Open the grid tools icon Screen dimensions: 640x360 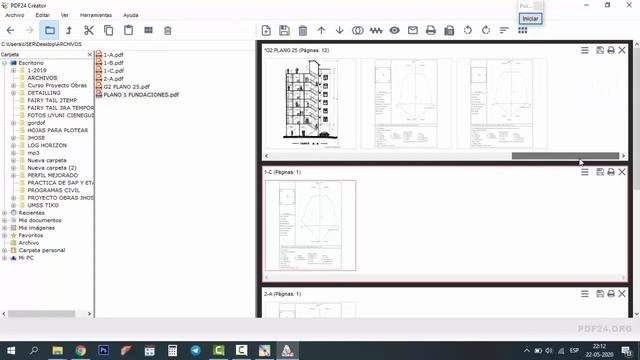pos(522,30)
